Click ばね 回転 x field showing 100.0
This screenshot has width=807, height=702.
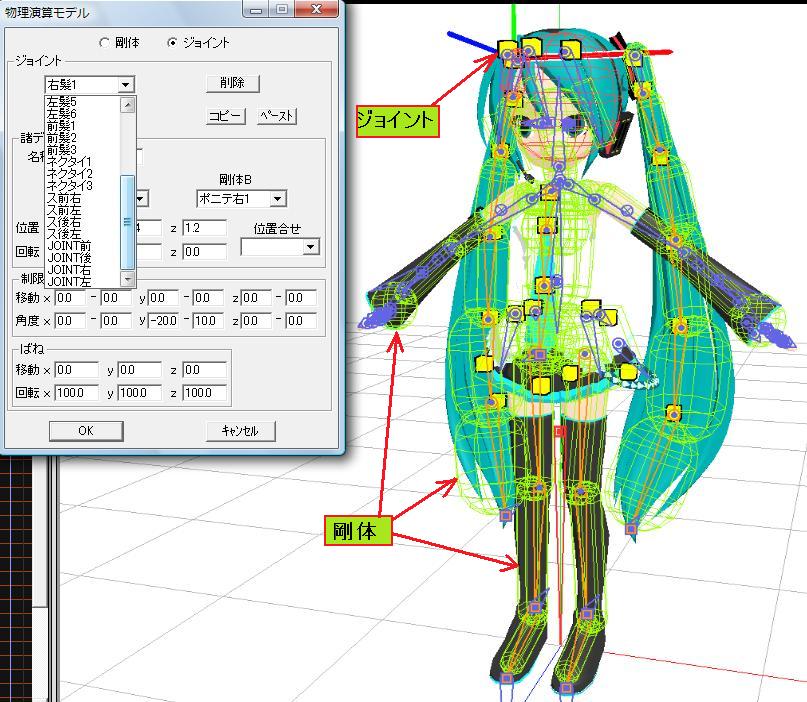click(x=76, y=393)
